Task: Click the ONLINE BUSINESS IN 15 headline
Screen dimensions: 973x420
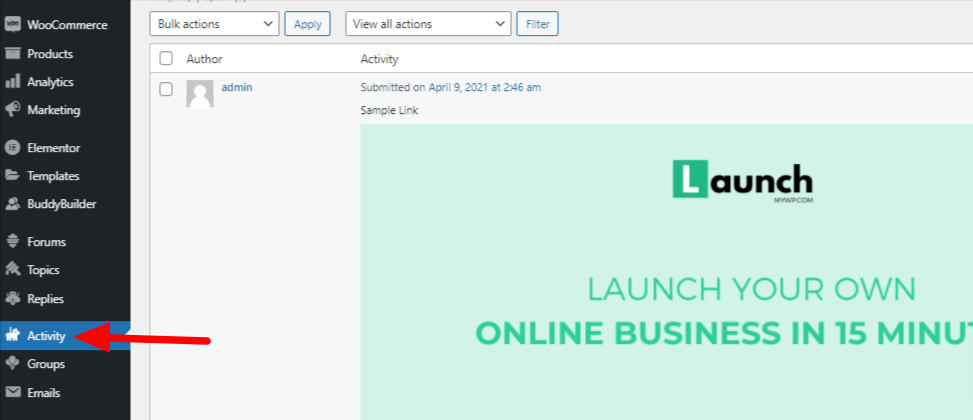Action: point(724,333)
